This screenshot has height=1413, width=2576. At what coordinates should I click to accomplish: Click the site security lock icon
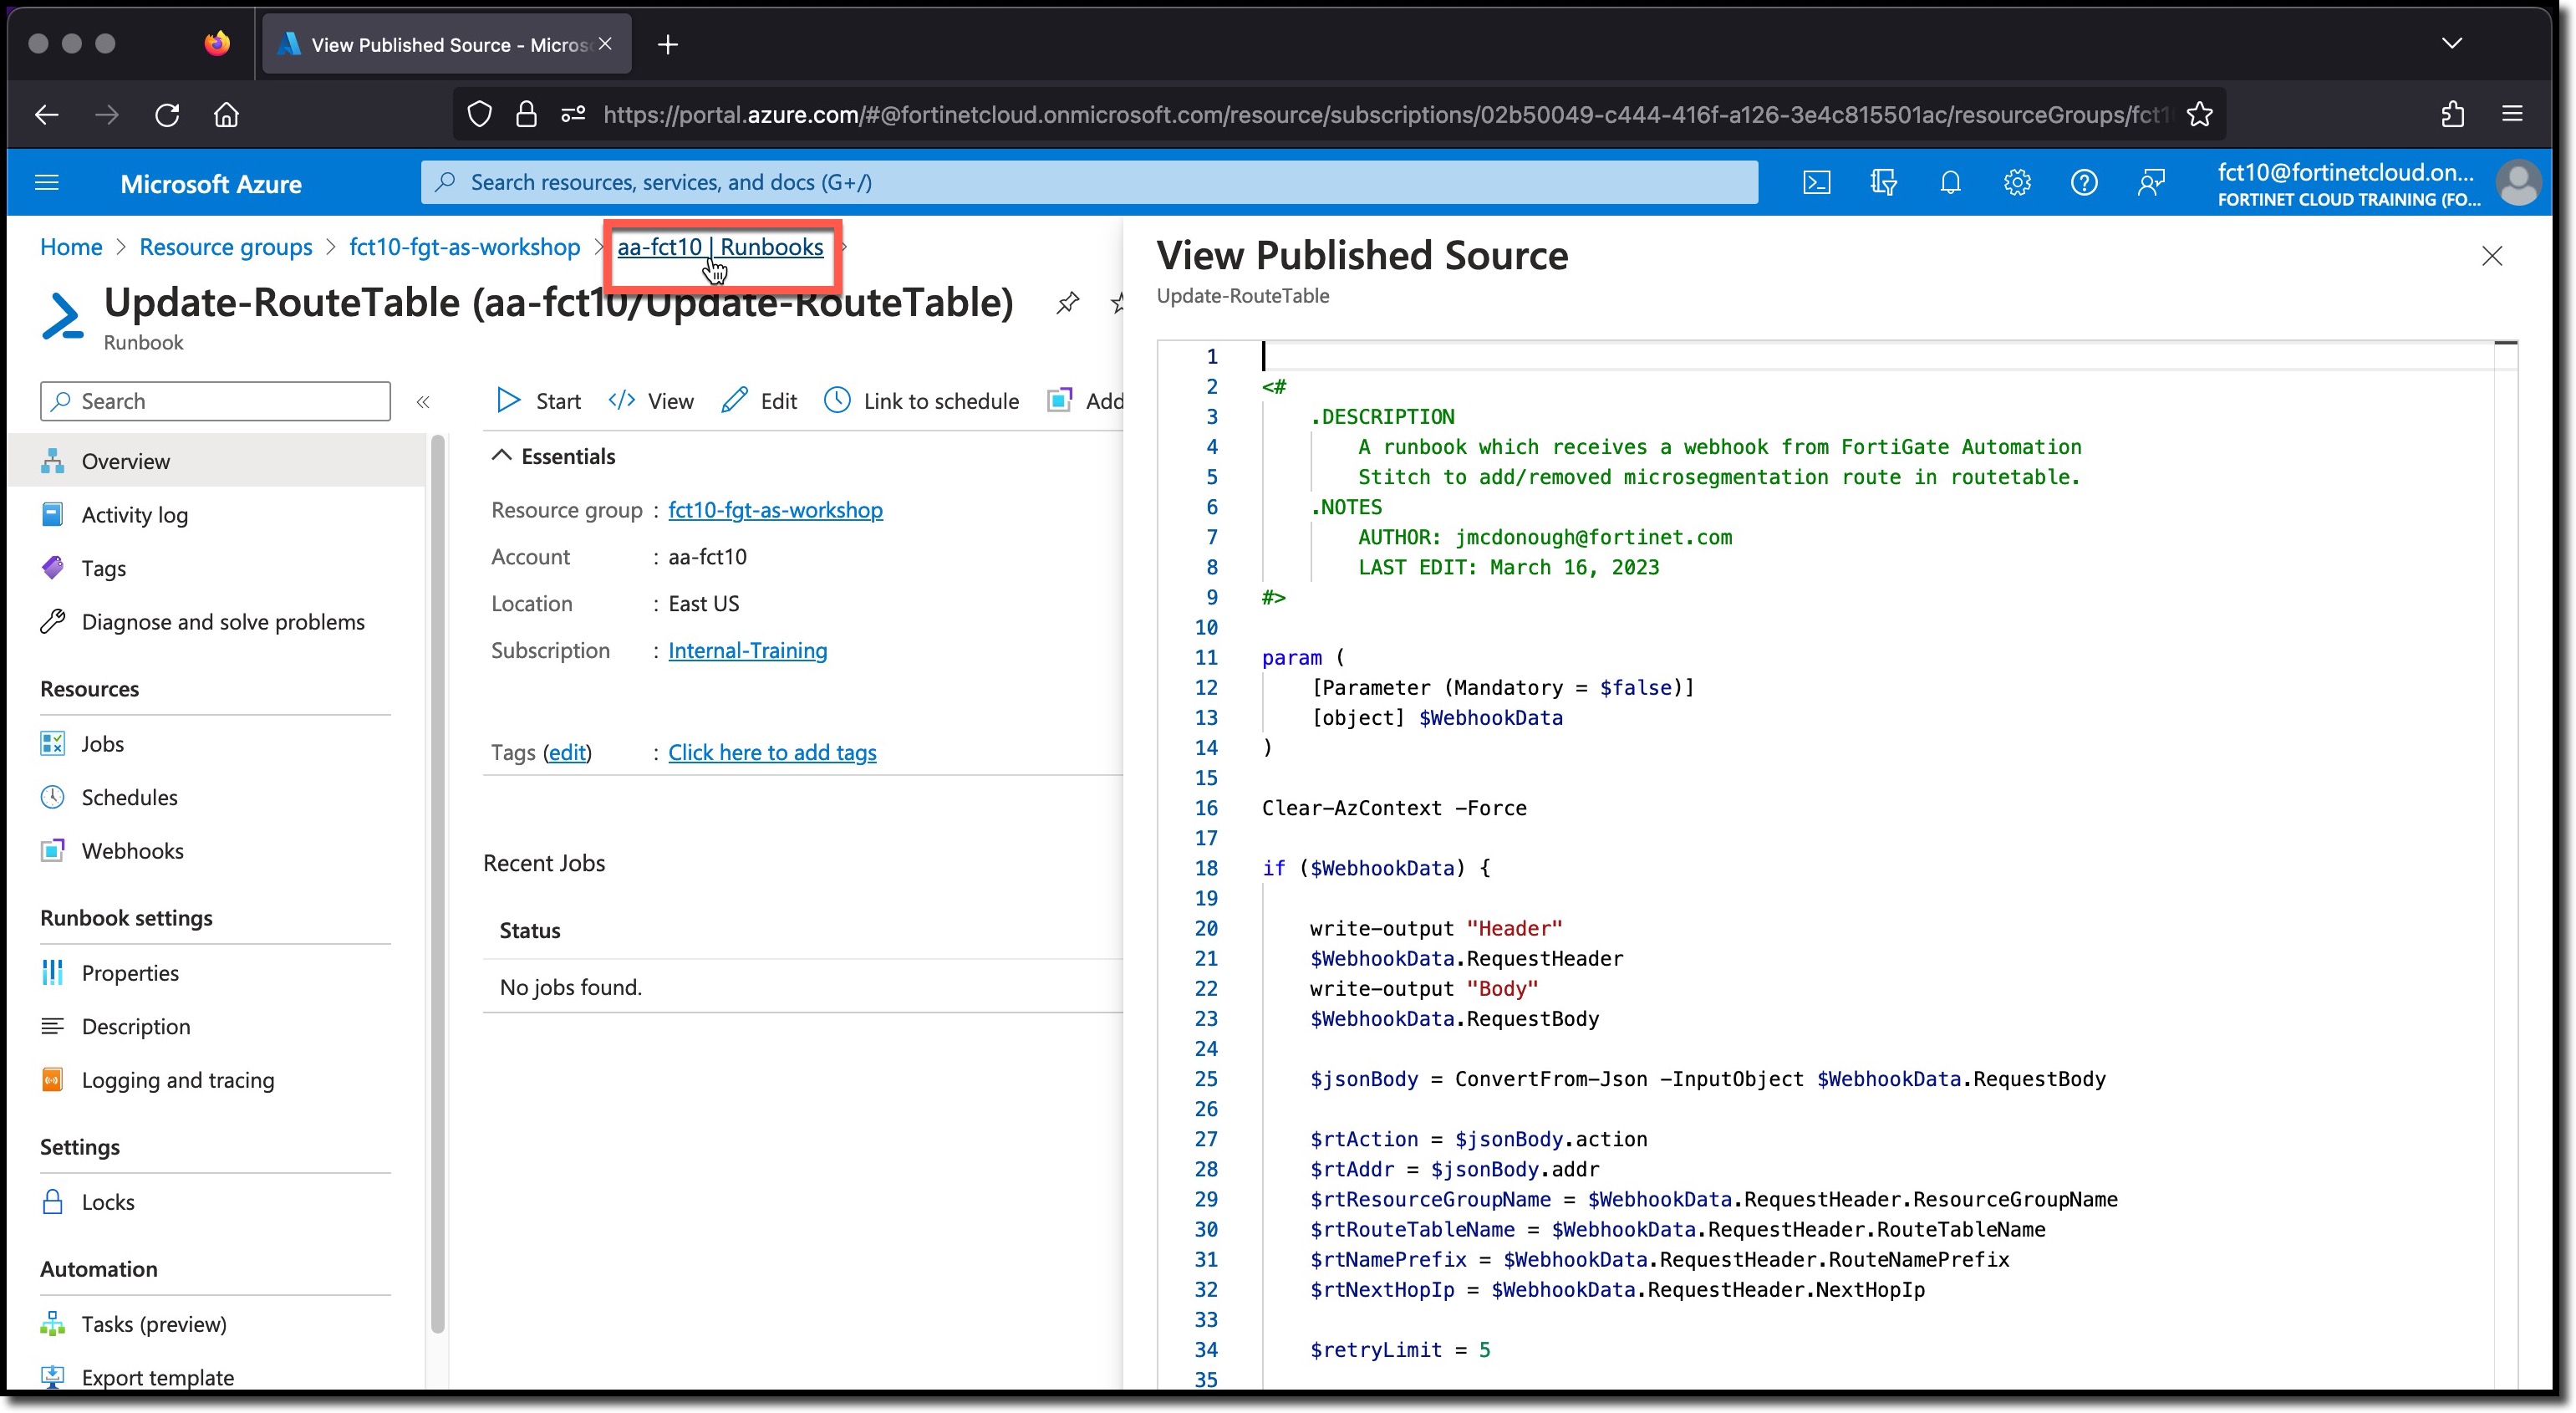pos(526,115)
